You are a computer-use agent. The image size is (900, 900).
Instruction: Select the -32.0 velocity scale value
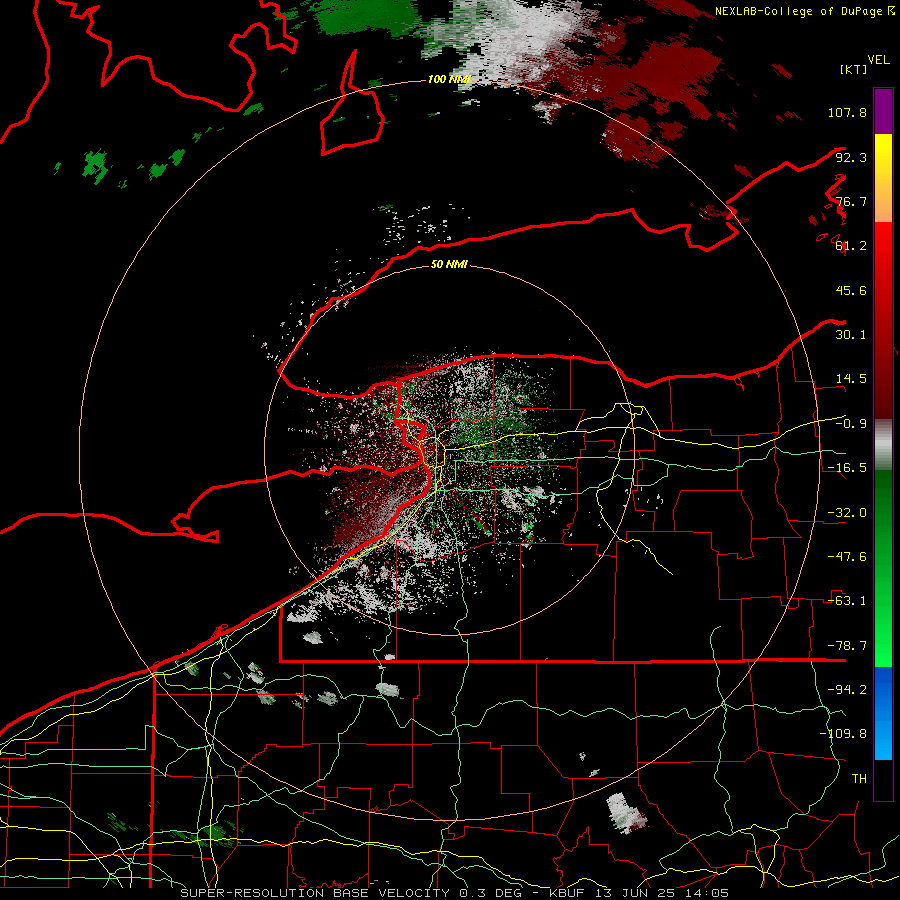point(847,513)
